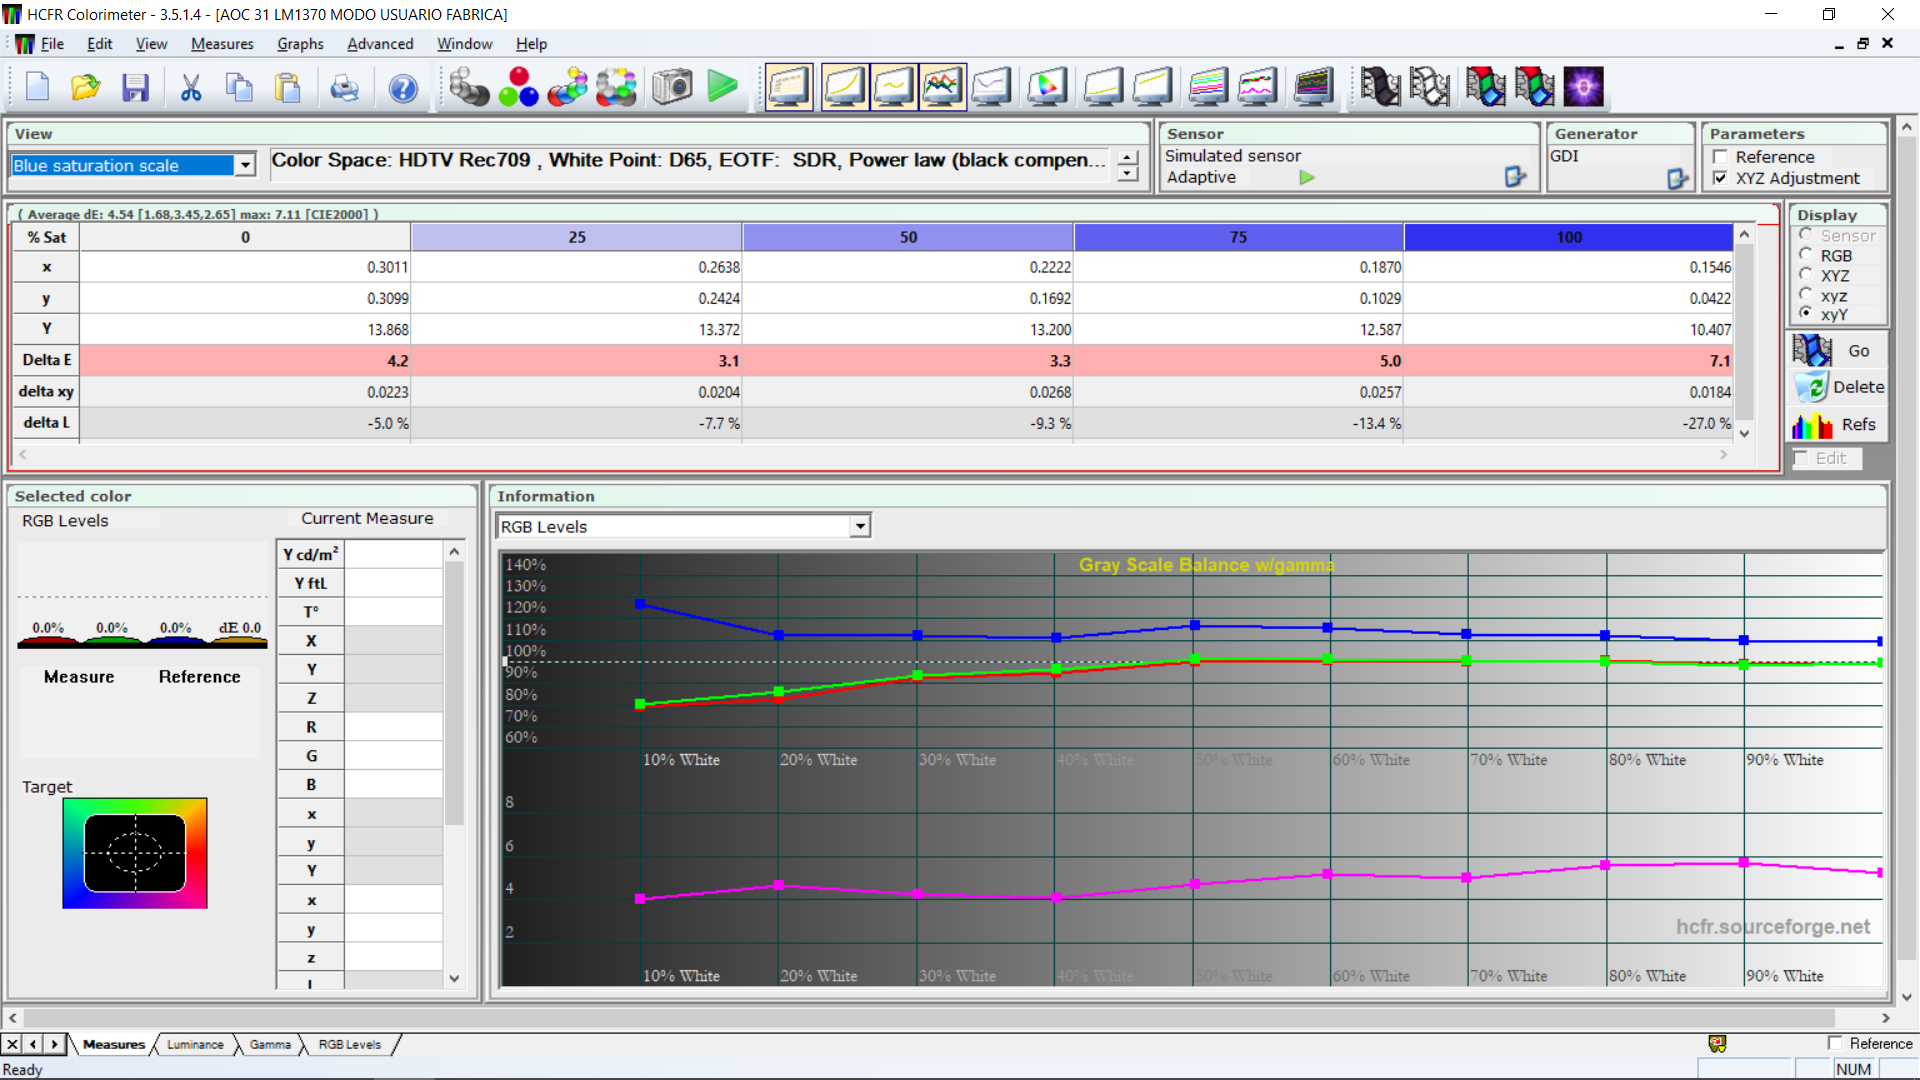Click the color space text up stepper arrow

(x=1128, y=158)
